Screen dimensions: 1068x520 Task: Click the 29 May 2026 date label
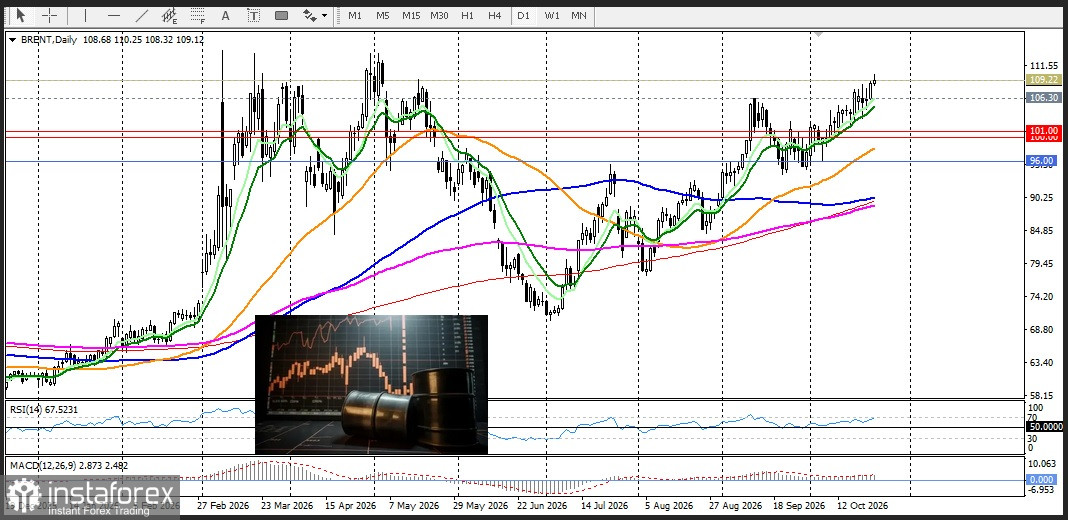480,506
